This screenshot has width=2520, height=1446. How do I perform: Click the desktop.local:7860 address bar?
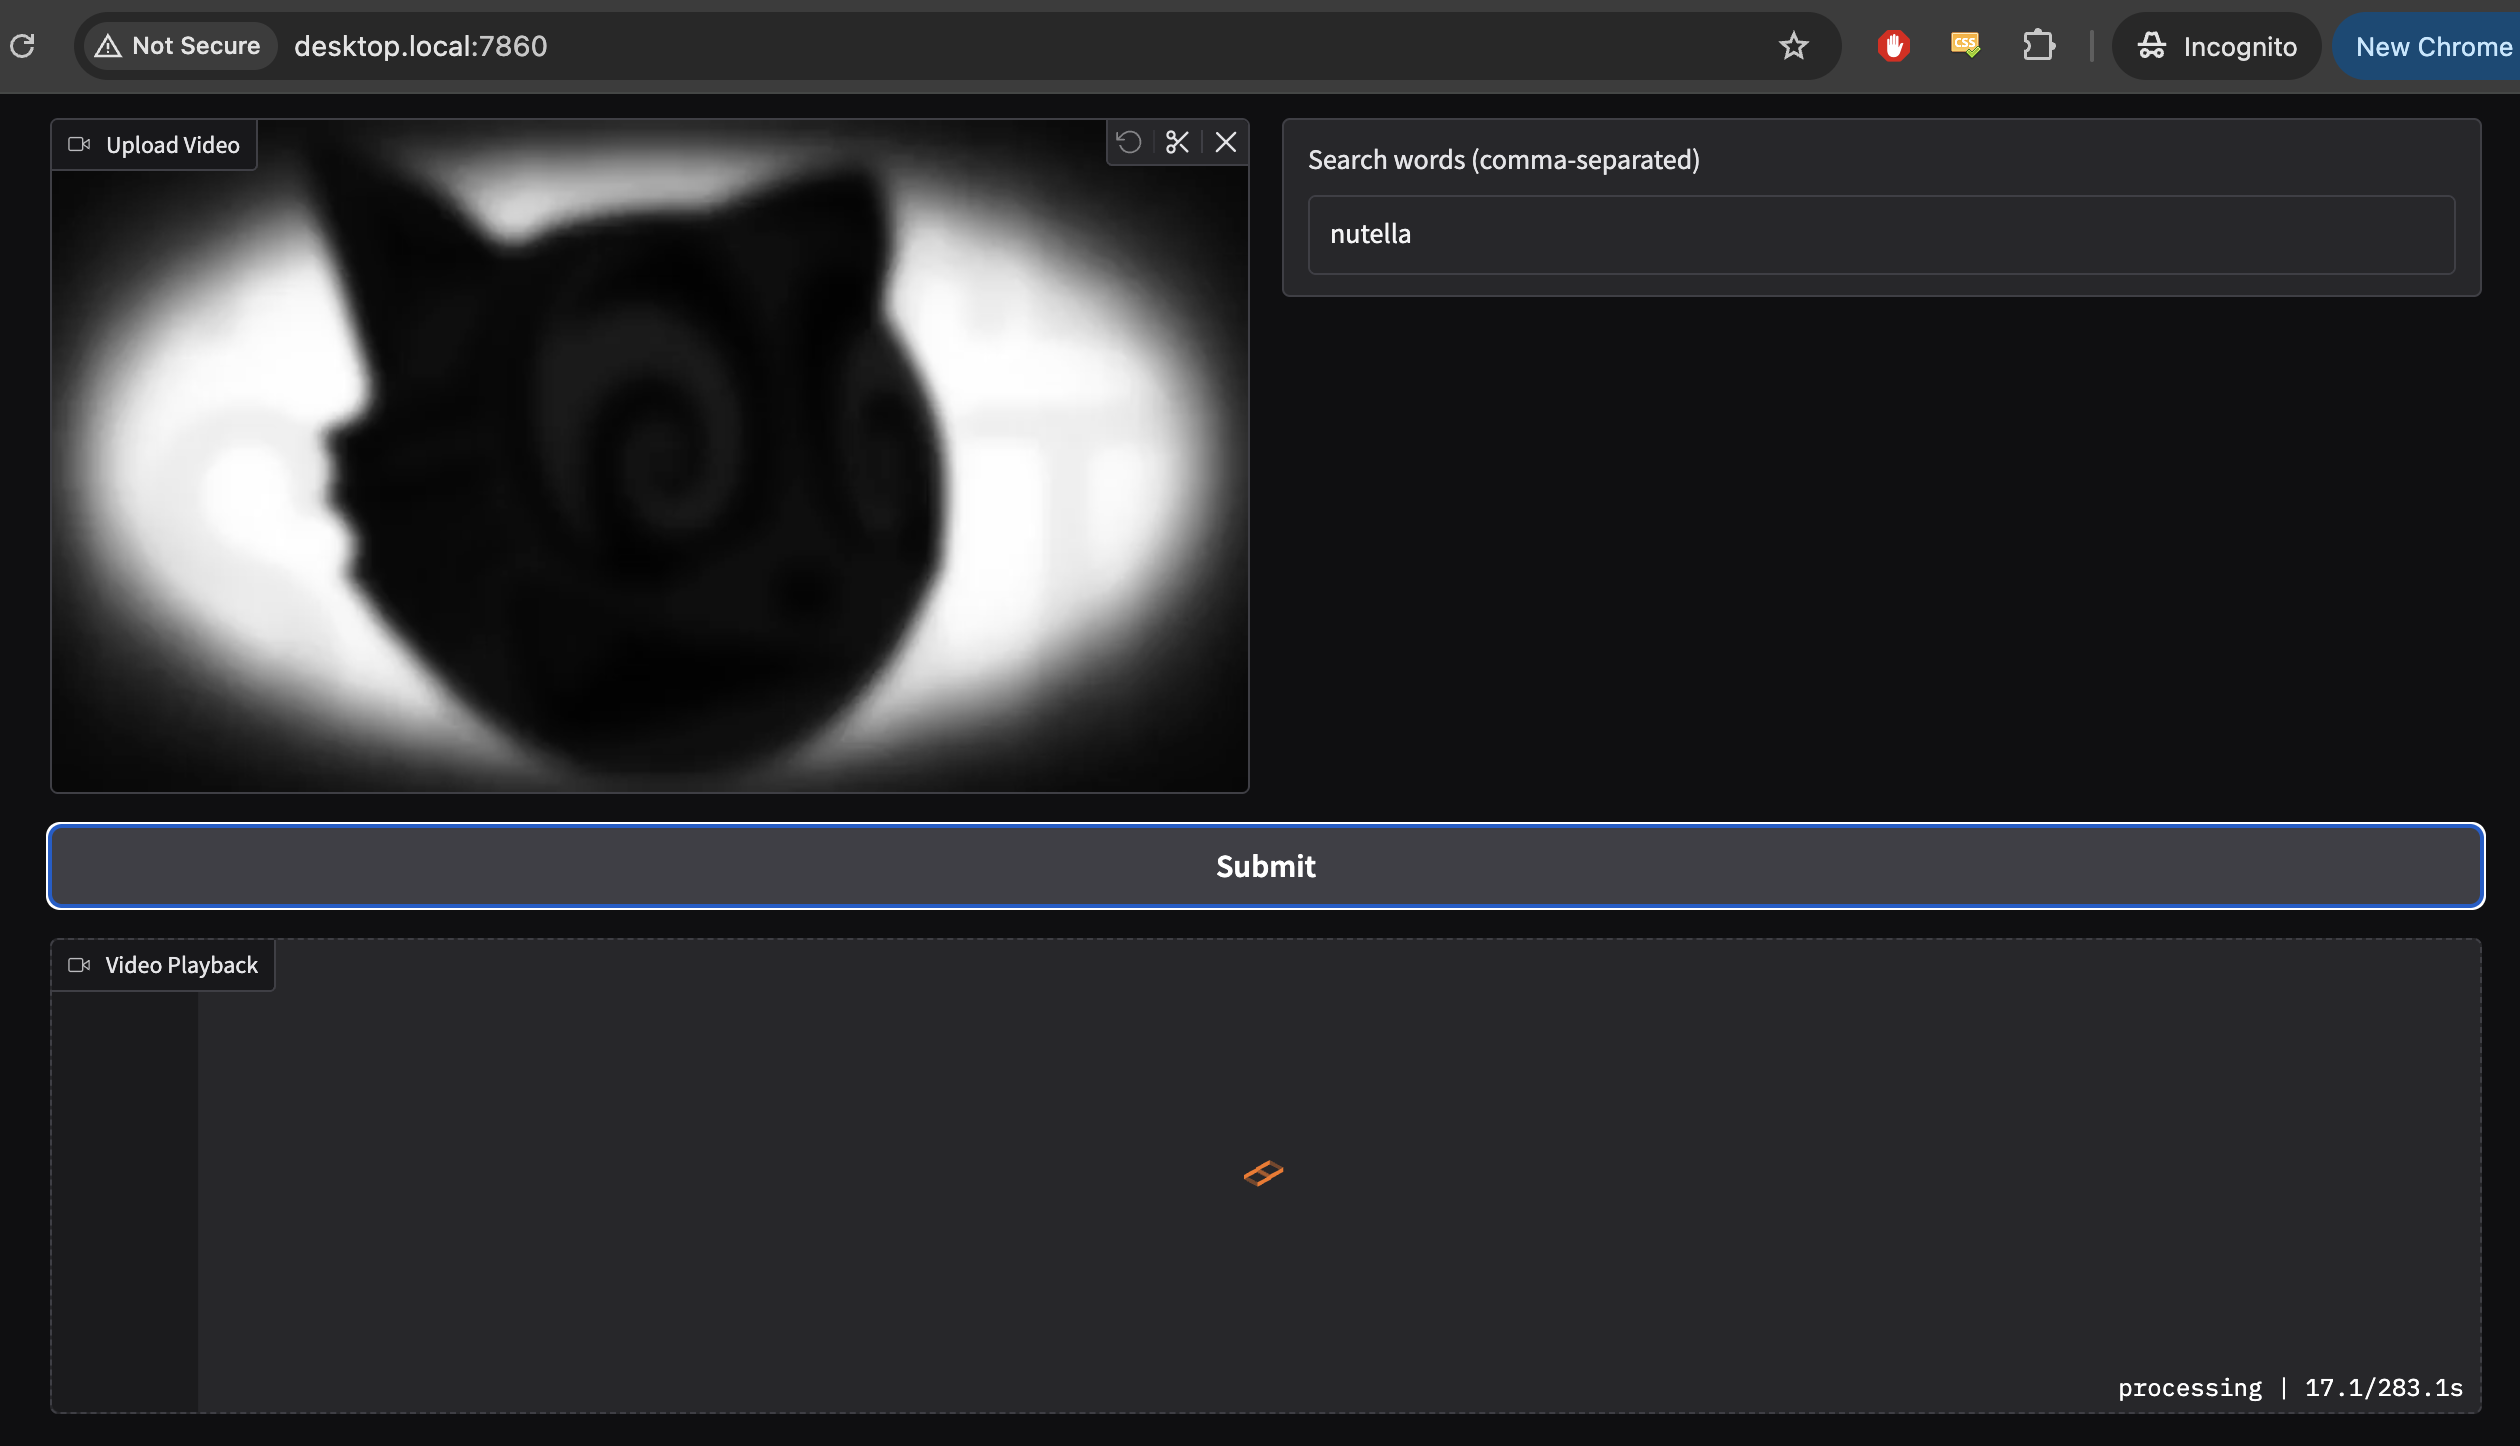(x=900, y=46)
